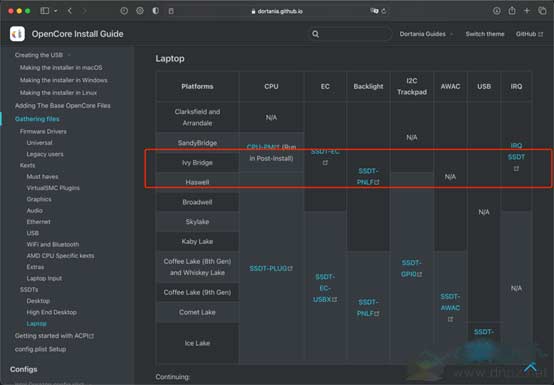Open SSDT-AWAC link in AWAC column
The height and width of the screenshot is (385, 554).
[x=450, y=307]
